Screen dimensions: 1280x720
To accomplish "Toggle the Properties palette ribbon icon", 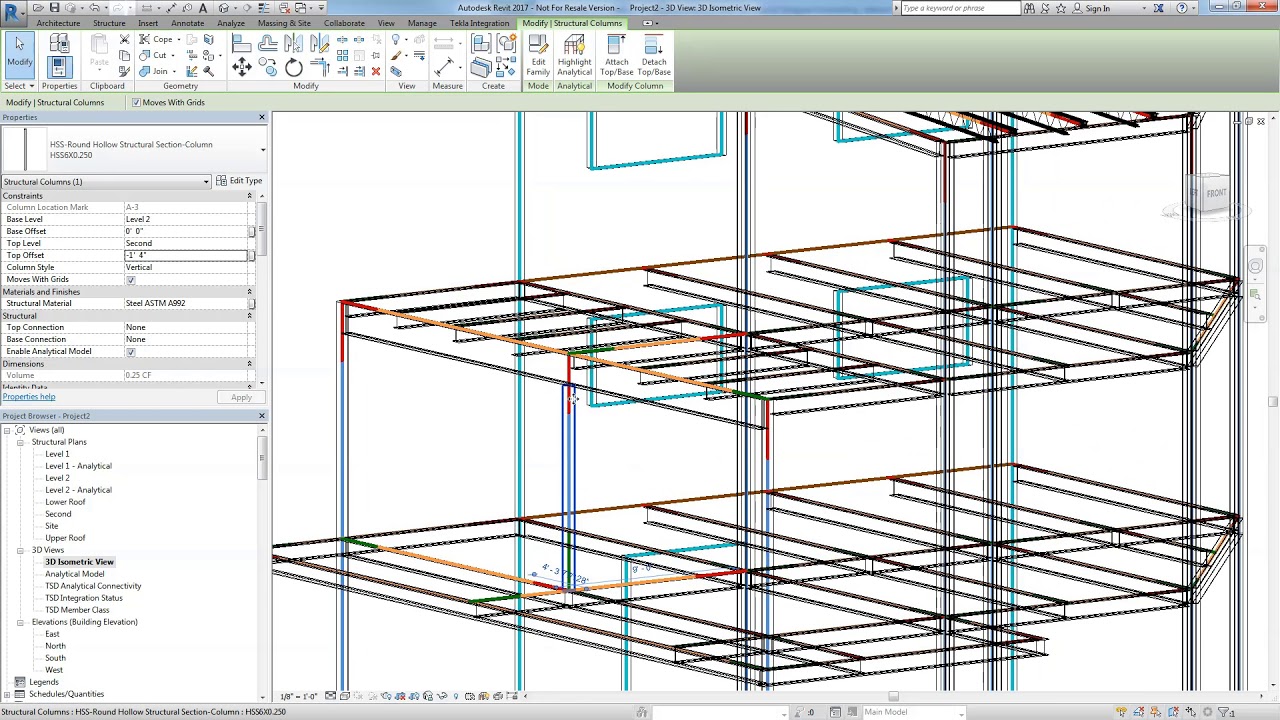I will [58, 67].
